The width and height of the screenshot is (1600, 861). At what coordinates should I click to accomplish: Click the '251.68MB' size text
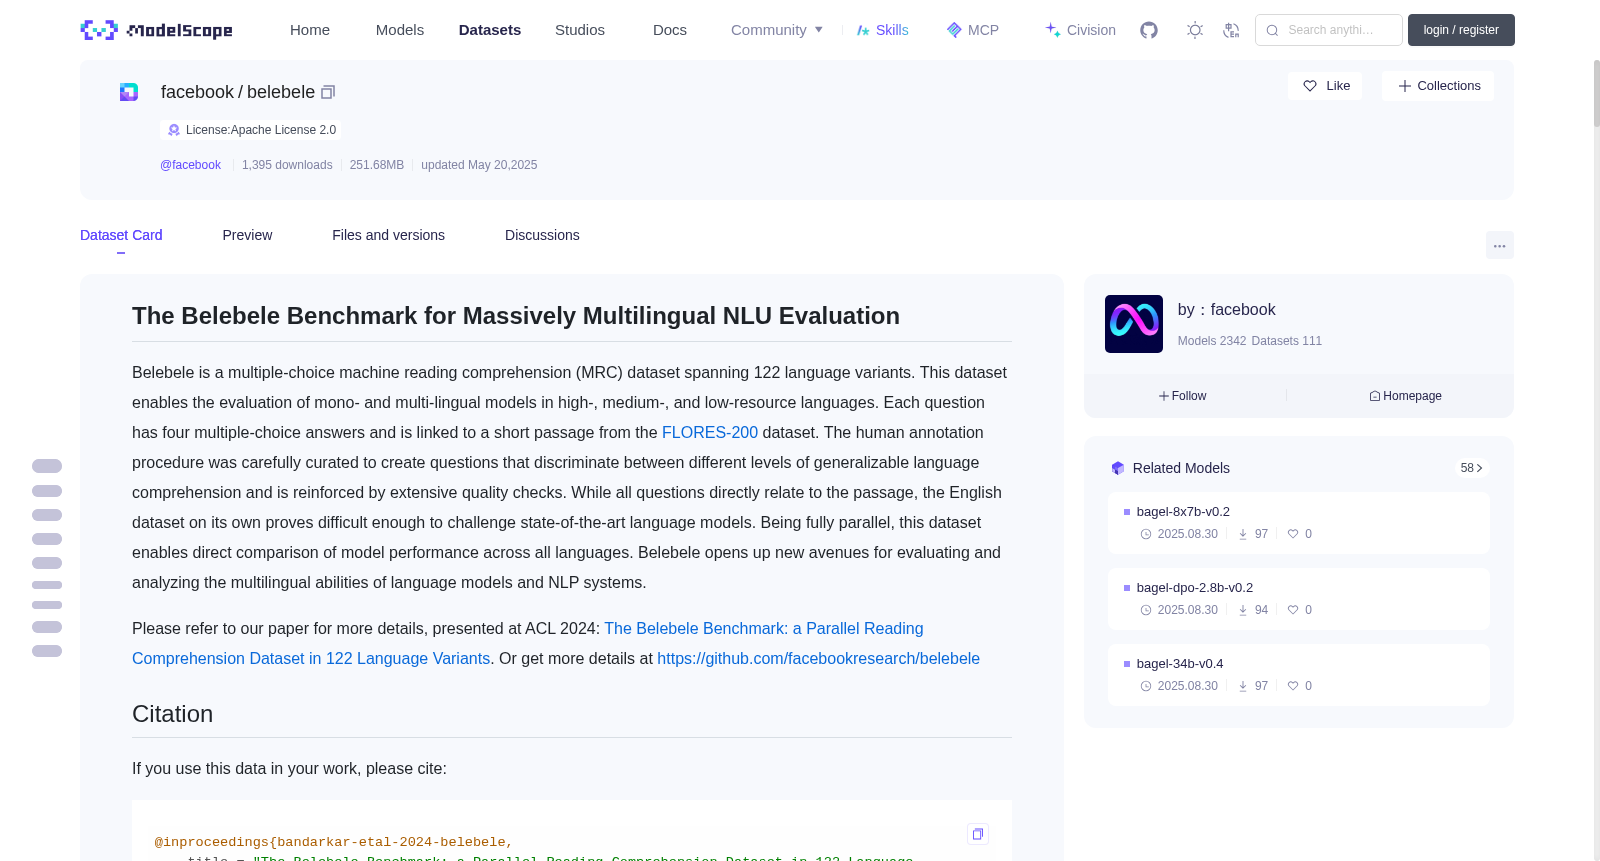(x=377, y=165)
